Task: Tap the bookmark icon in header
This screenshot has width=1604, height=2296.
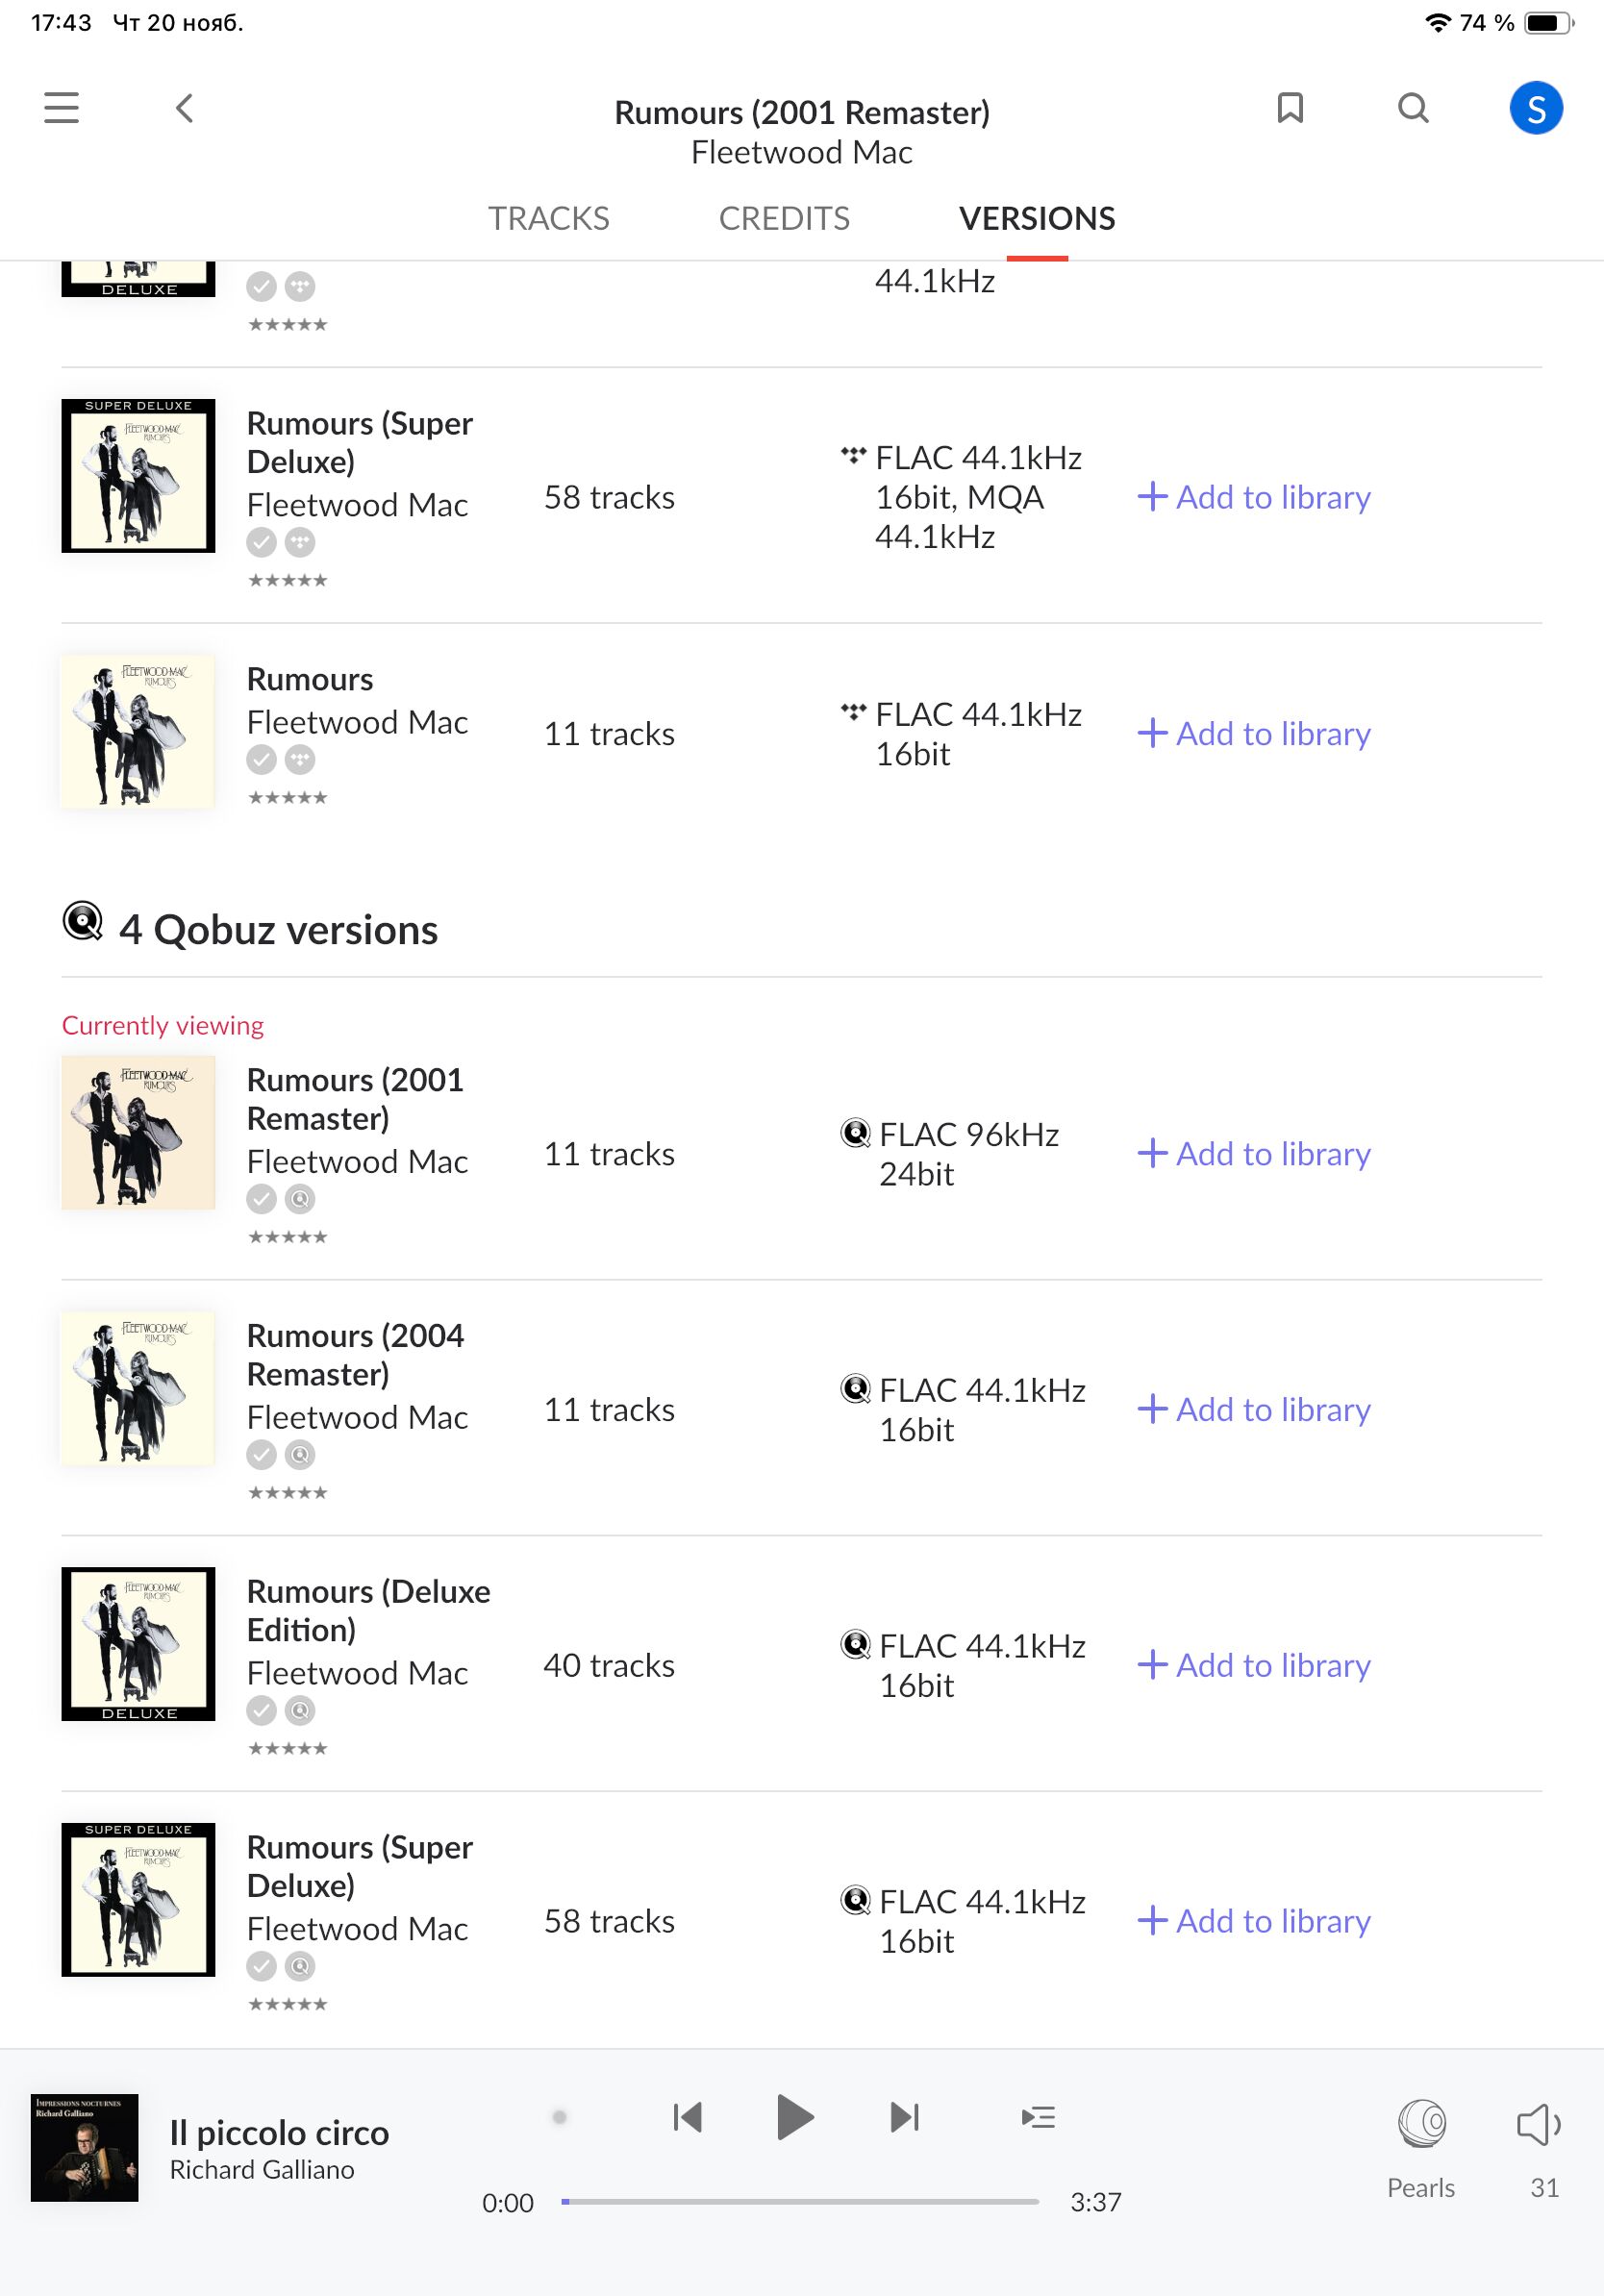Action: (x=1290, y=108)
